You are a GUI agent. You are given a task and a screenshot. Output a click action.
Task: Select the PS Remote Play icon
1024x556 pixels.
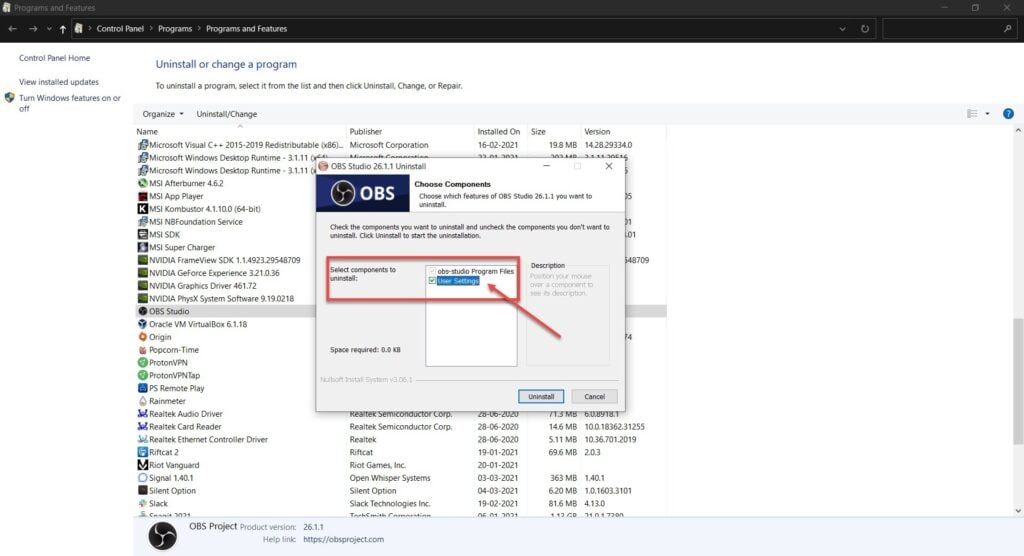pos(142,388)
